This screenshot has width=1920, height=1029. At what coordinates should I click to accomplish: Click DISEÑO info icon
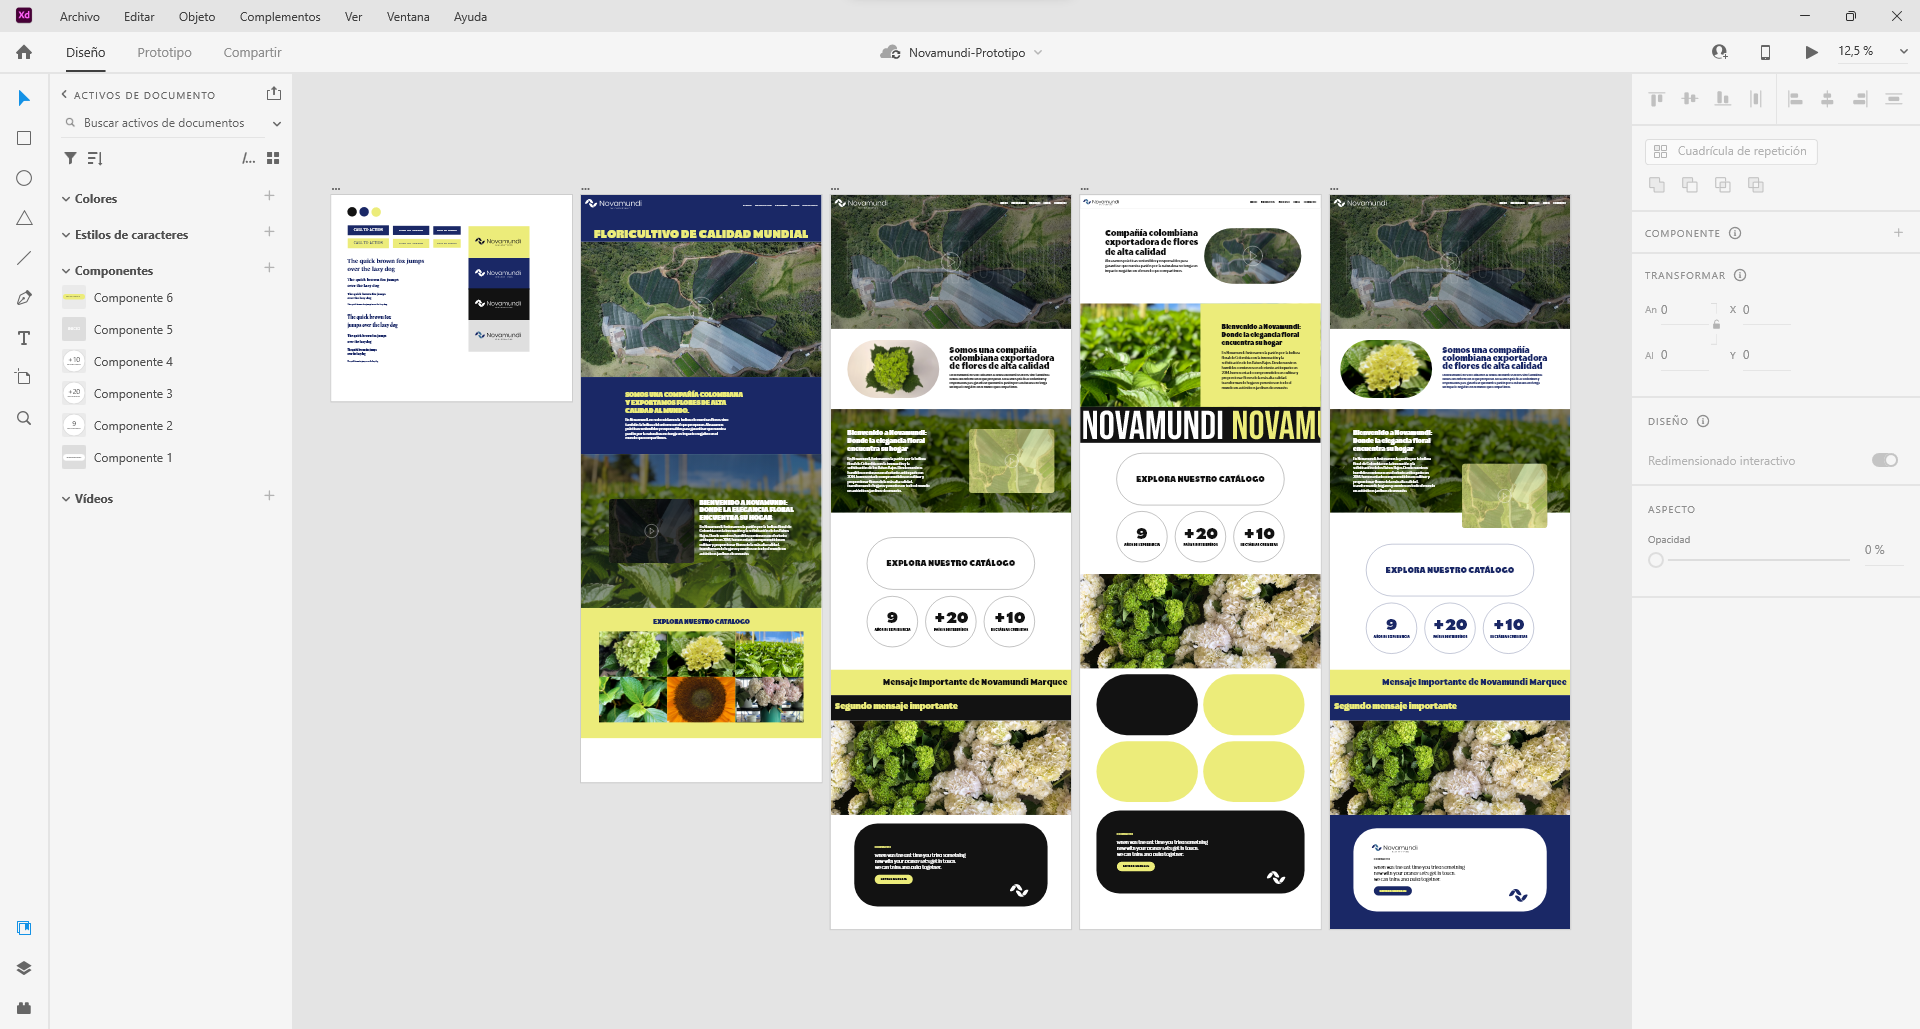point(1703,421)
